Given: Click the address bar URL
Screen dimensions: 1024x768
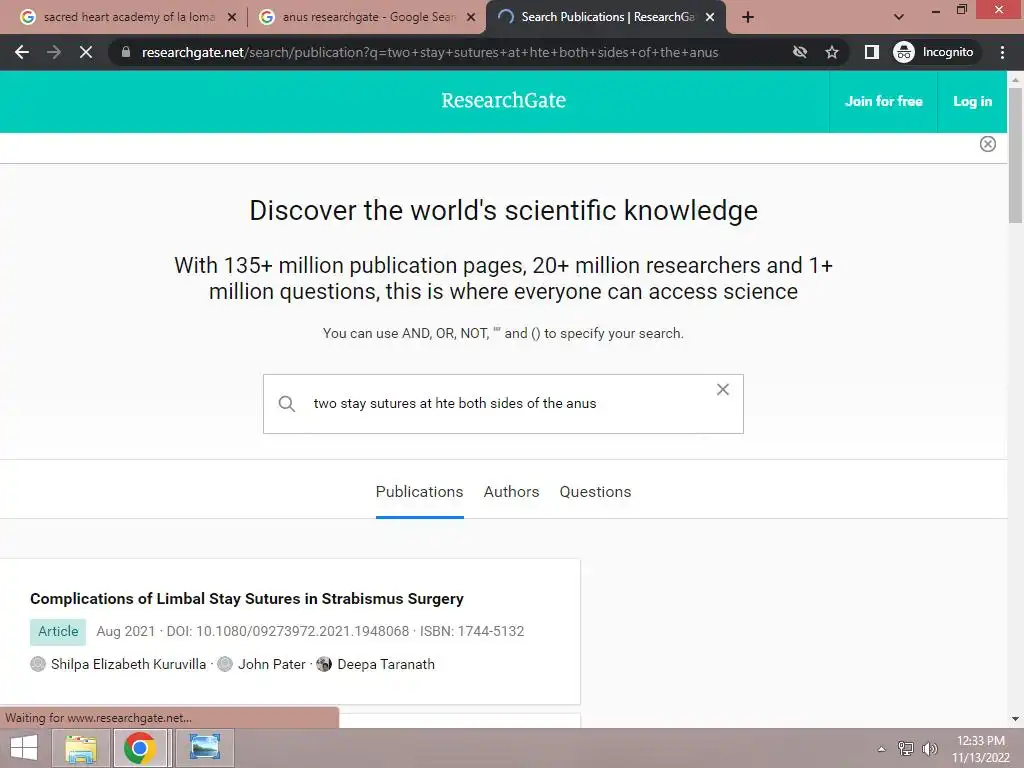Looking at the screenshot, I should (x=430, y=52).
